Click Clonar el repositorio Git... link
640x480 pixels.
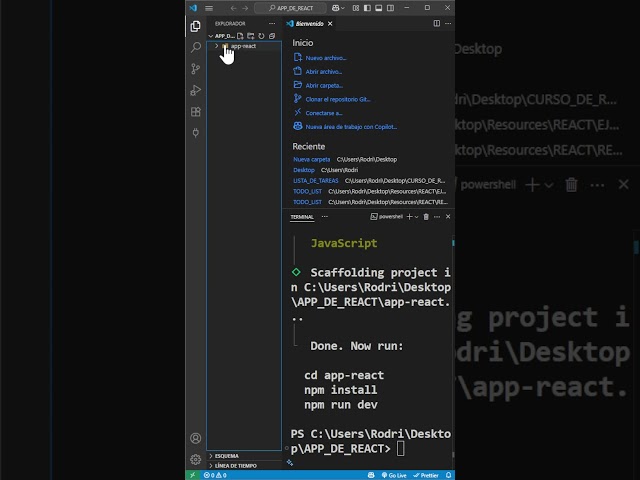338,100
